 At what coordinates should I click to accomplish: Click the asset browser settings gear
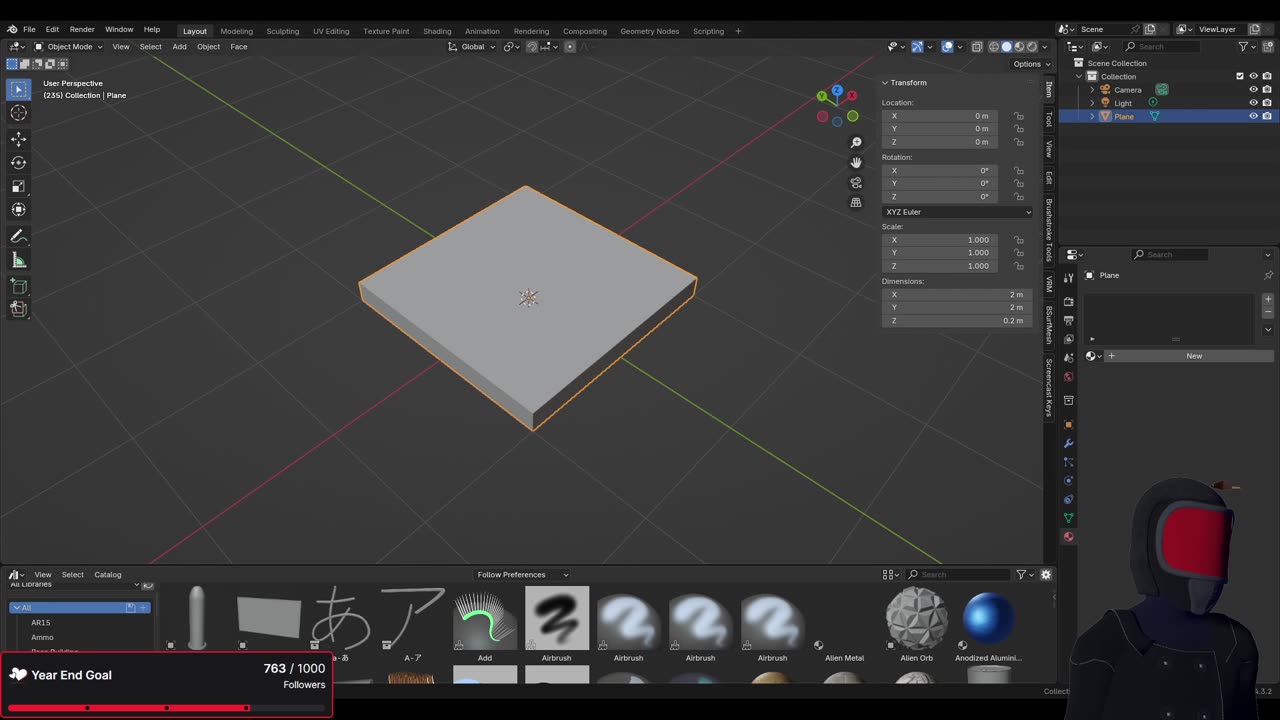[x=1046, y=575]
